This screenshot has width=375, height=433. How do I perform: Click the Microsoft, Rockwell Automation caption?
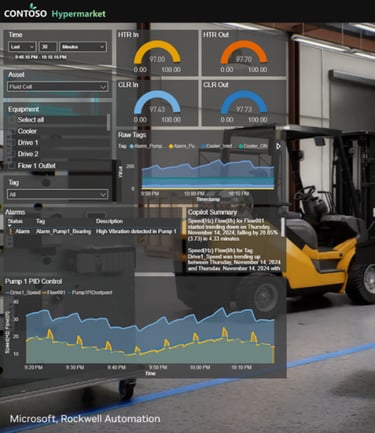[x=85, y=419]
